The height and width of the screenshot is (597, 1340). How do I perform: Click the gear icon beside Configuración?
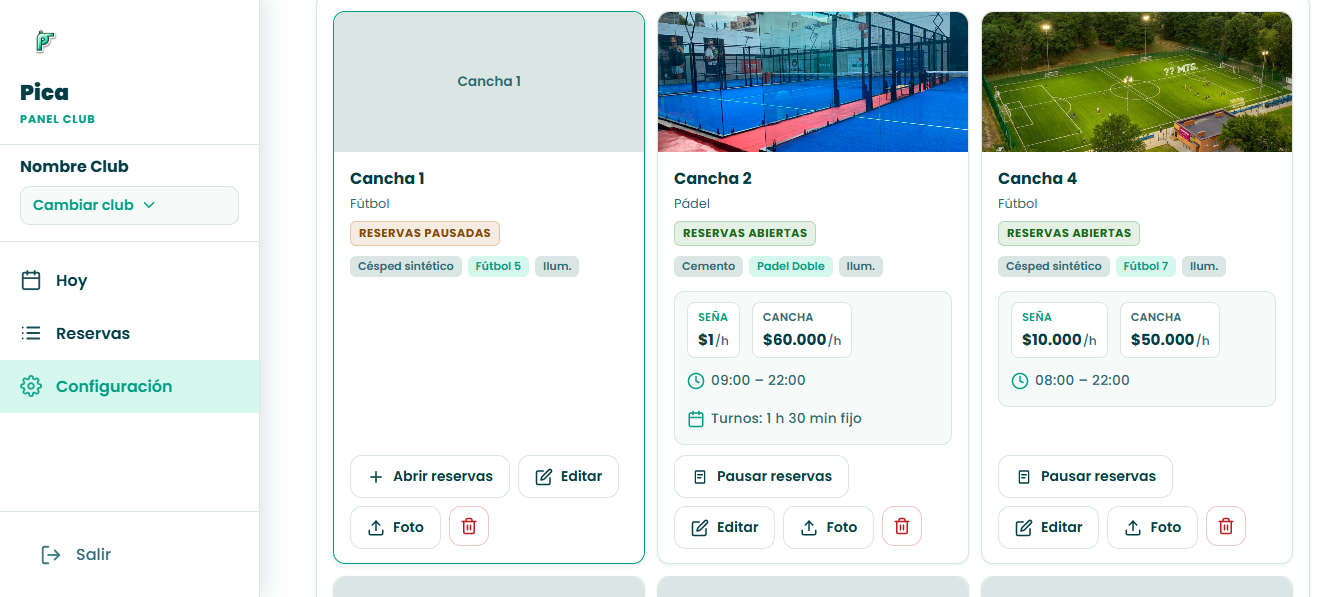coord(31,386)
